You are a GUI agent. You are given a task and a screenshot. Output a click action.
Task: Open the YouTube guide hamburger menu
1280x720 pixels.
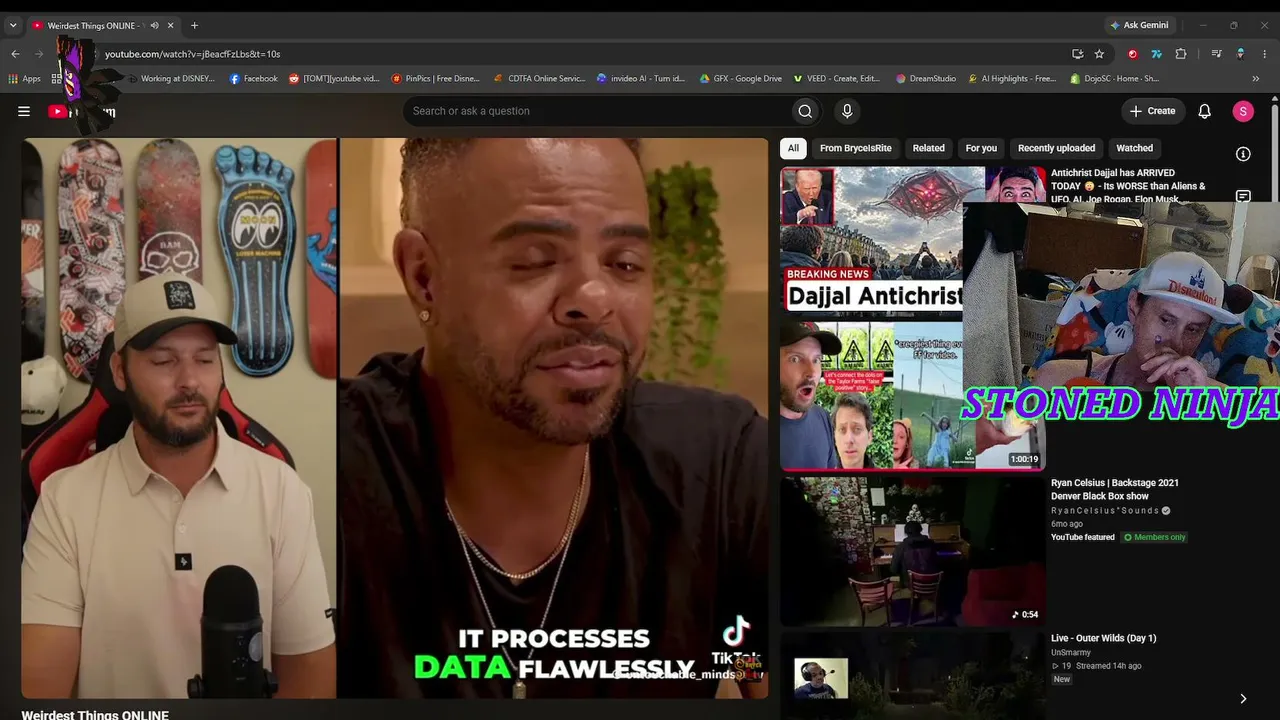tap(24, 111)
